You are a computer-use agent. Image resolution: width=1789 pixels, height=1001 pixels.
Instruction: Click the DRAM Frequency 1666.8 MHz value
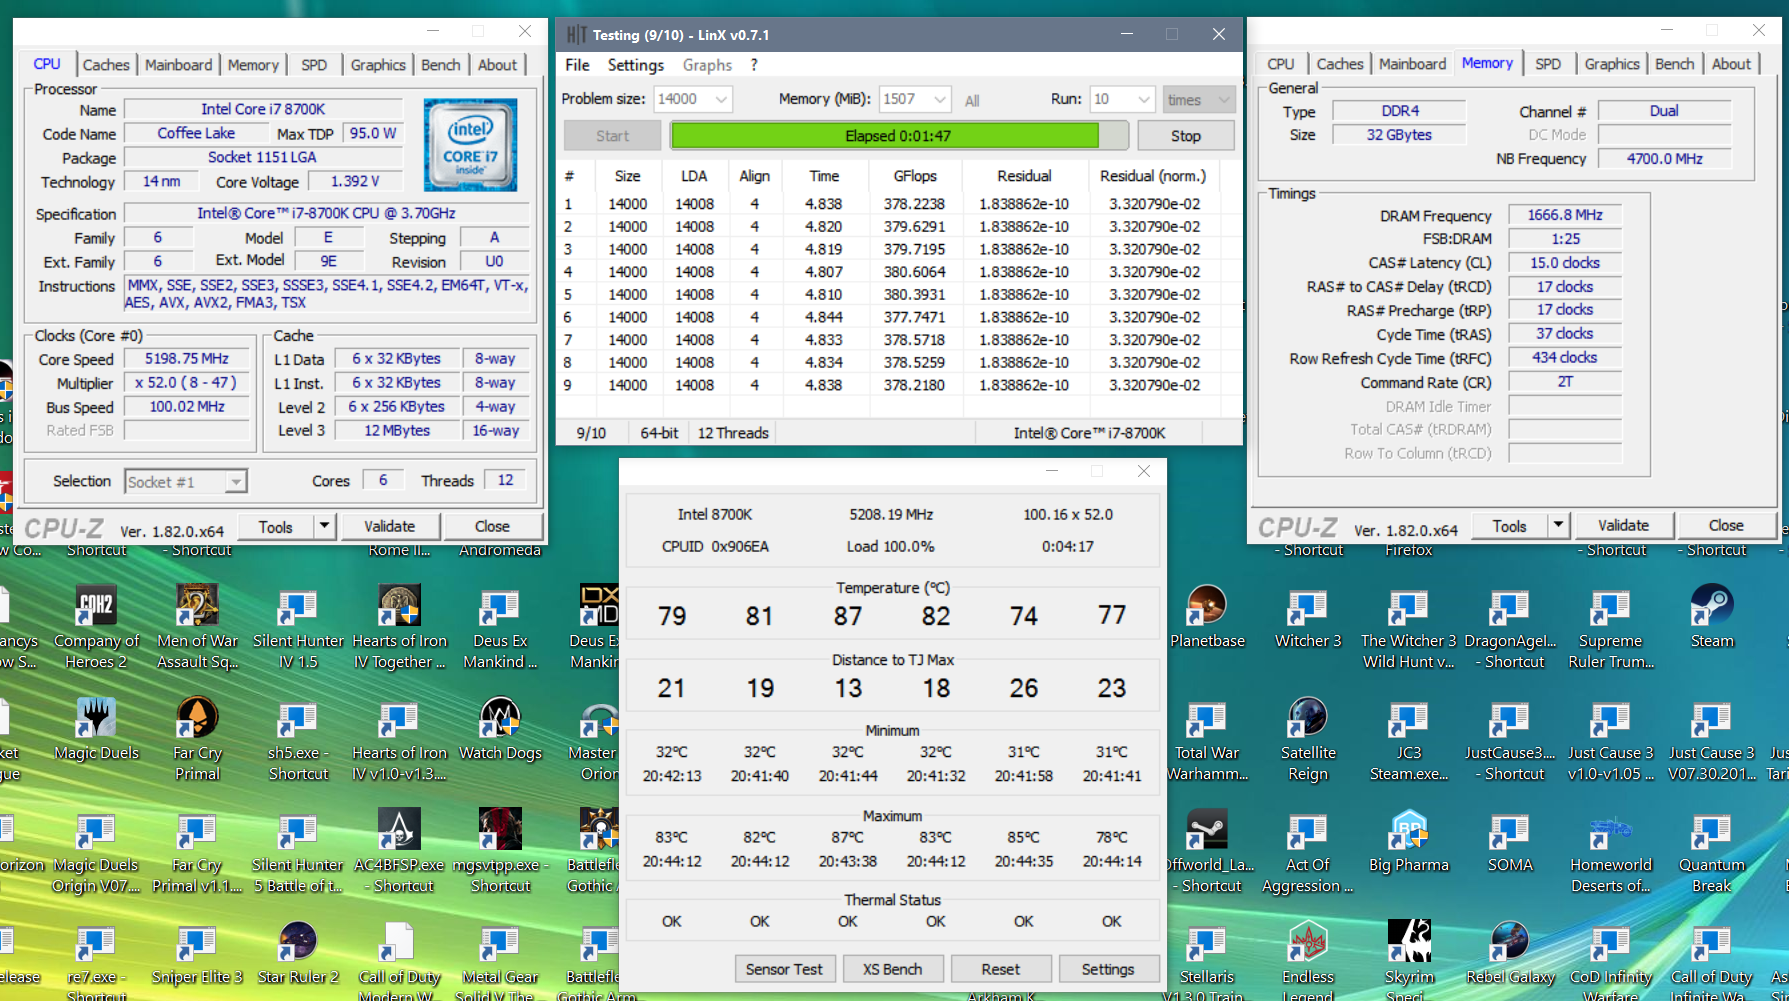click(x=1565, y=215)
